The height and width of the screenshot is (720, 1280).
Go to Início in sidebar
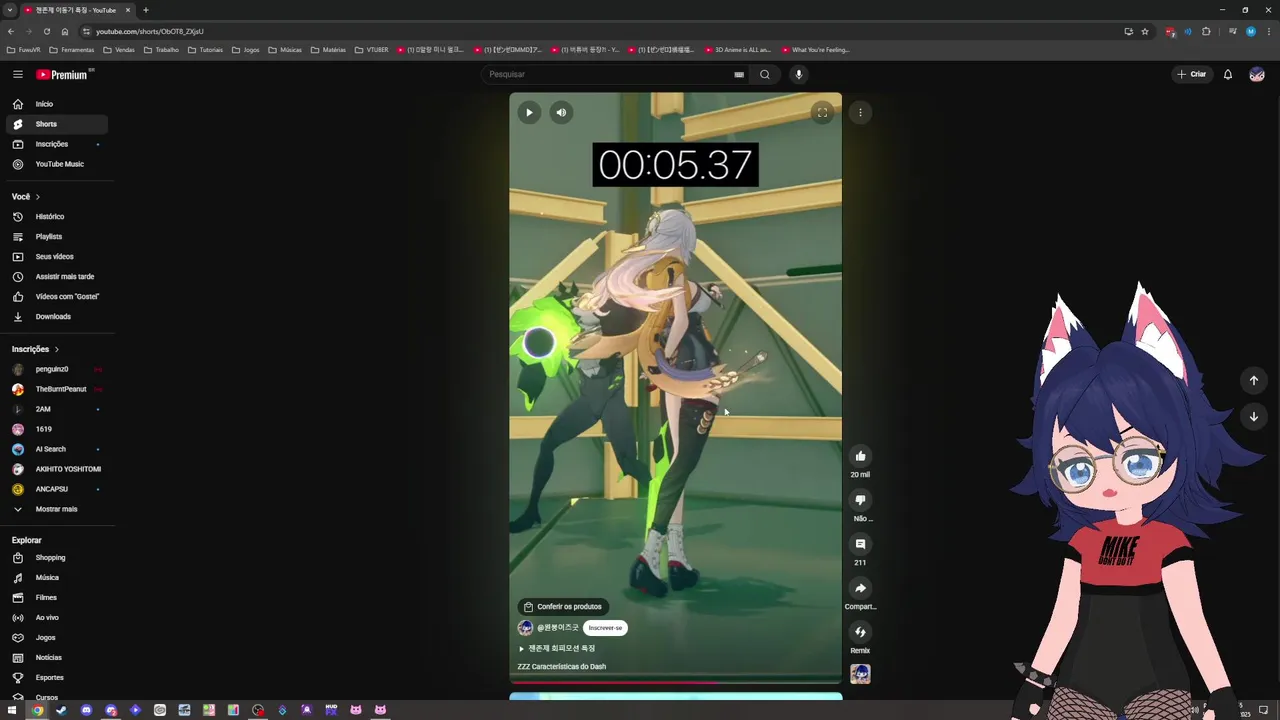coord(57,104)
